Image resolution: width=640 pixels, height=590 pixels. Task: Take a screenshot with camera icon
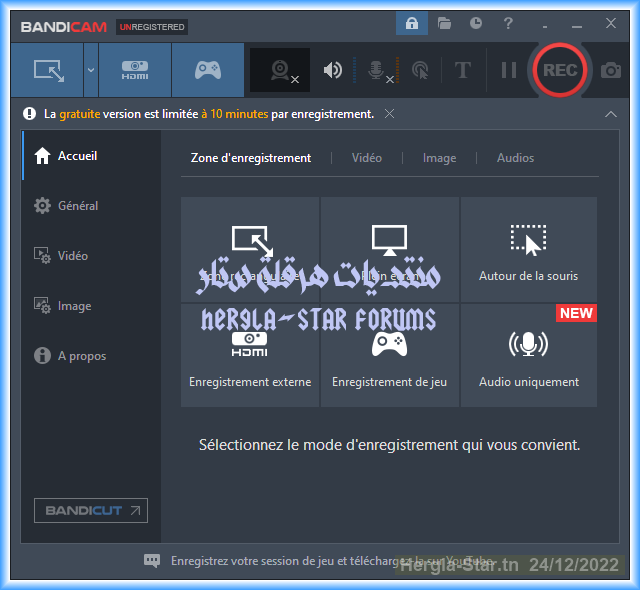pyautogui.click(x=611, y=70)
